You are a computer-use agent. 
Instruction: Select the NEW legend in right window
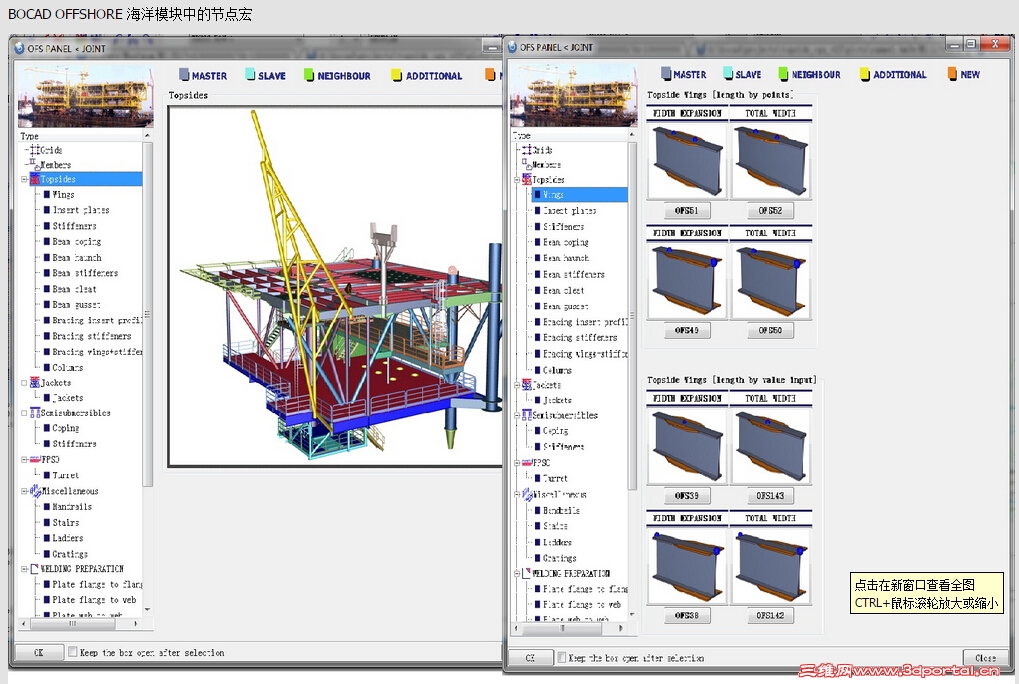click(964, 75)
